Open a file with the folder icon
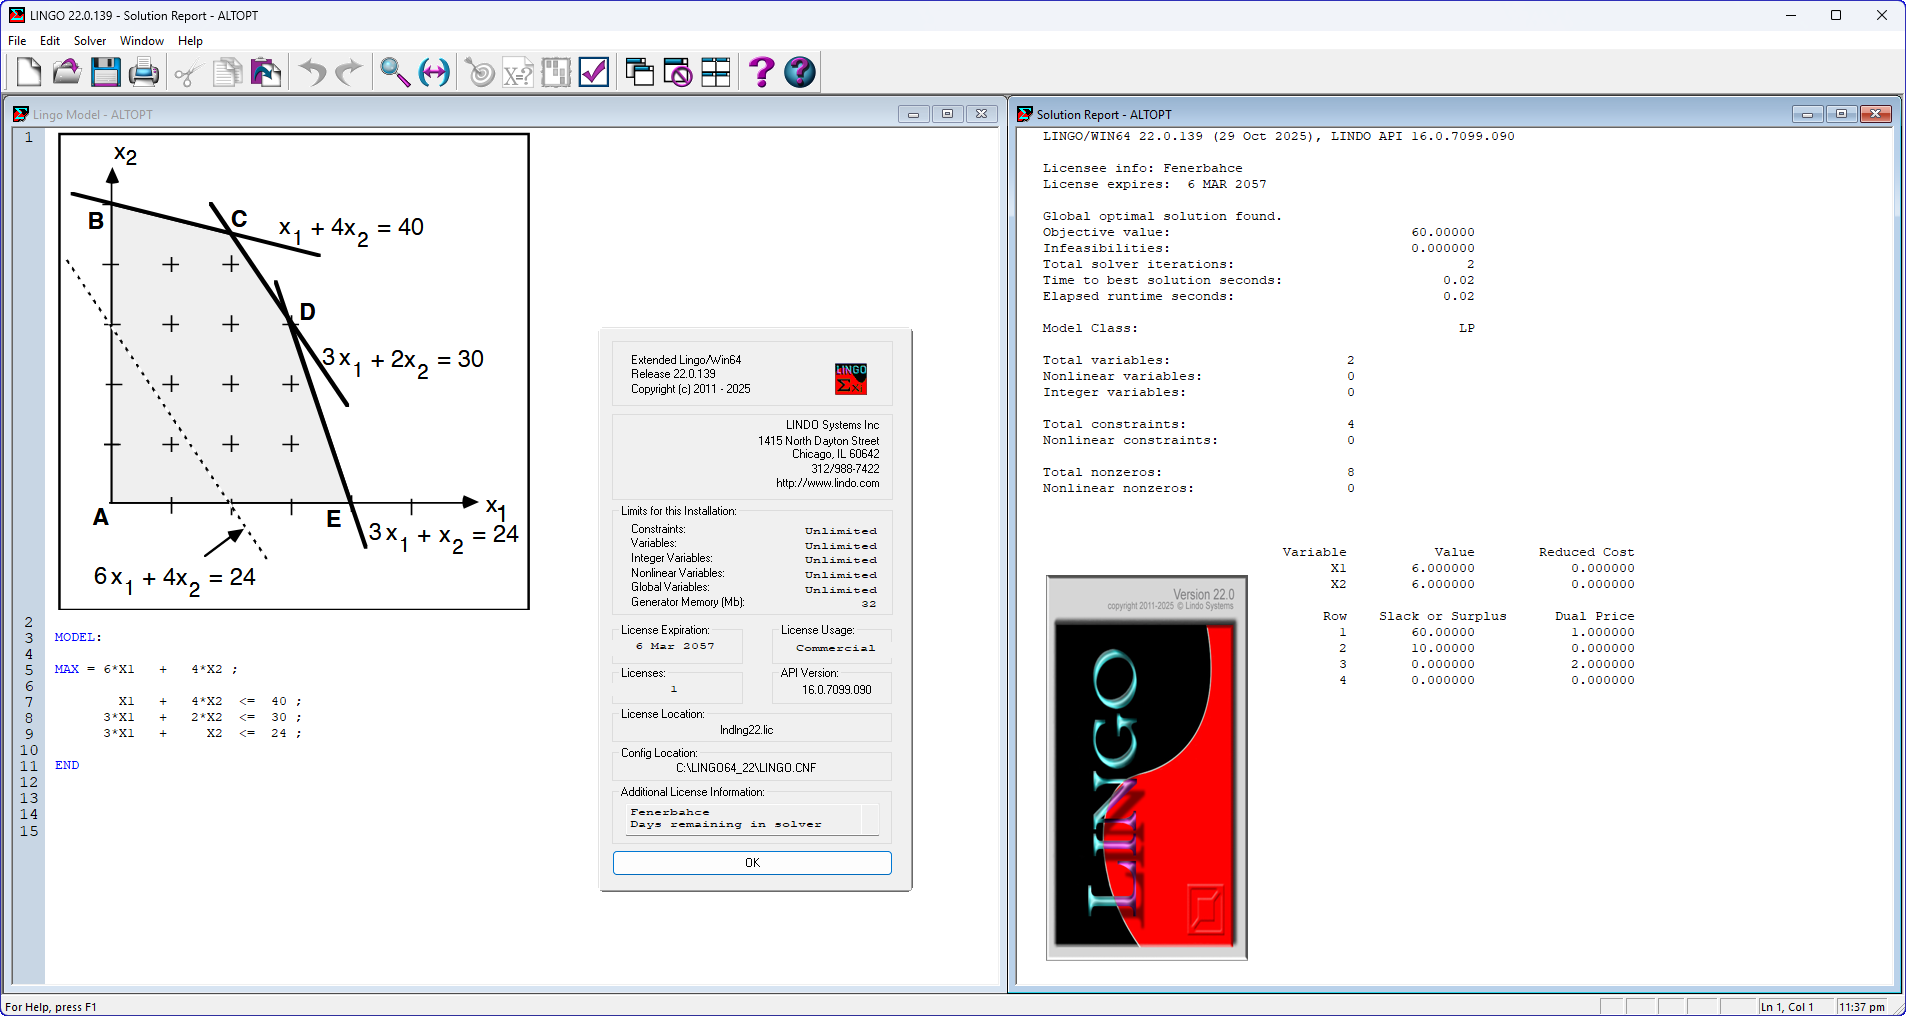Screen dimensions: 1906x1016 [67, 72]
